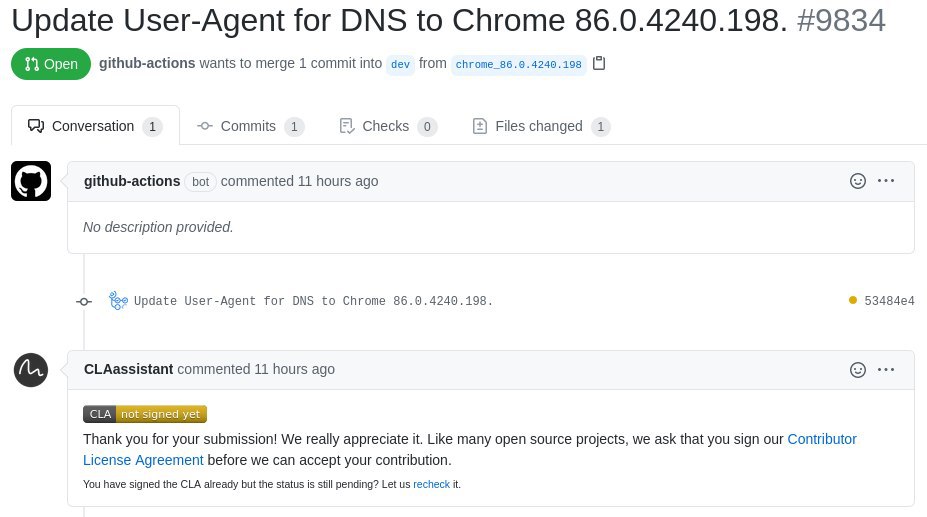The image size is (927, 517).
Task: Click the recheck link
Action: (432, 484)
